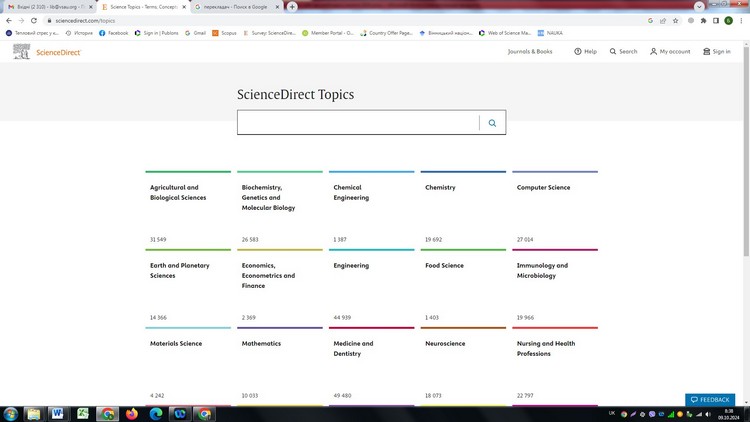Open the Gmail bookmark
750x422 pixels.
coord(195,33)
